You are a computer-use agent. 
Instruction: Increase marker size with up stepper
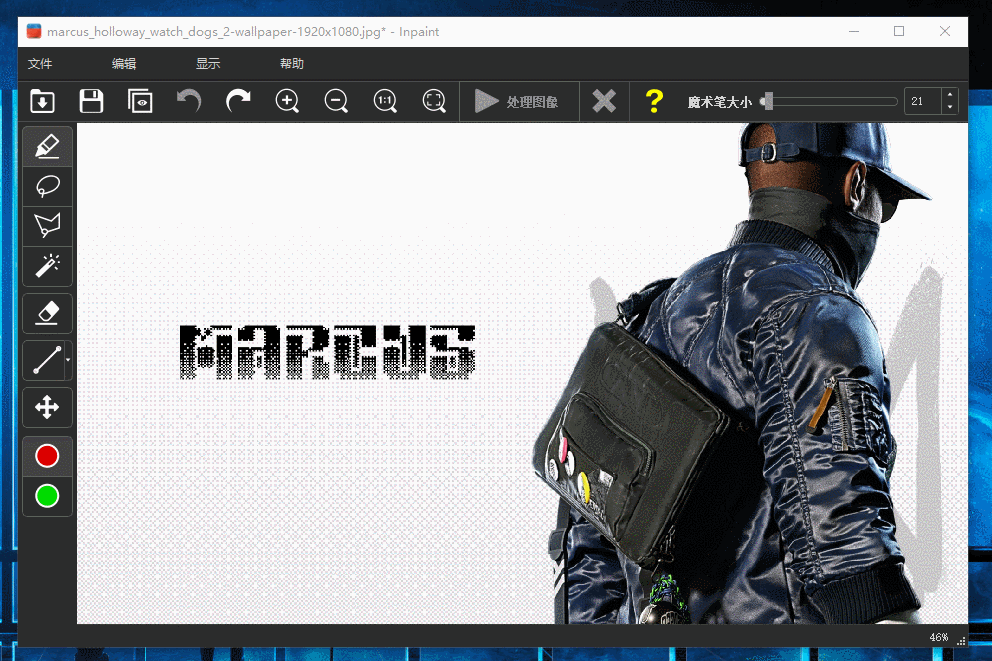click(x=949, y=95)
